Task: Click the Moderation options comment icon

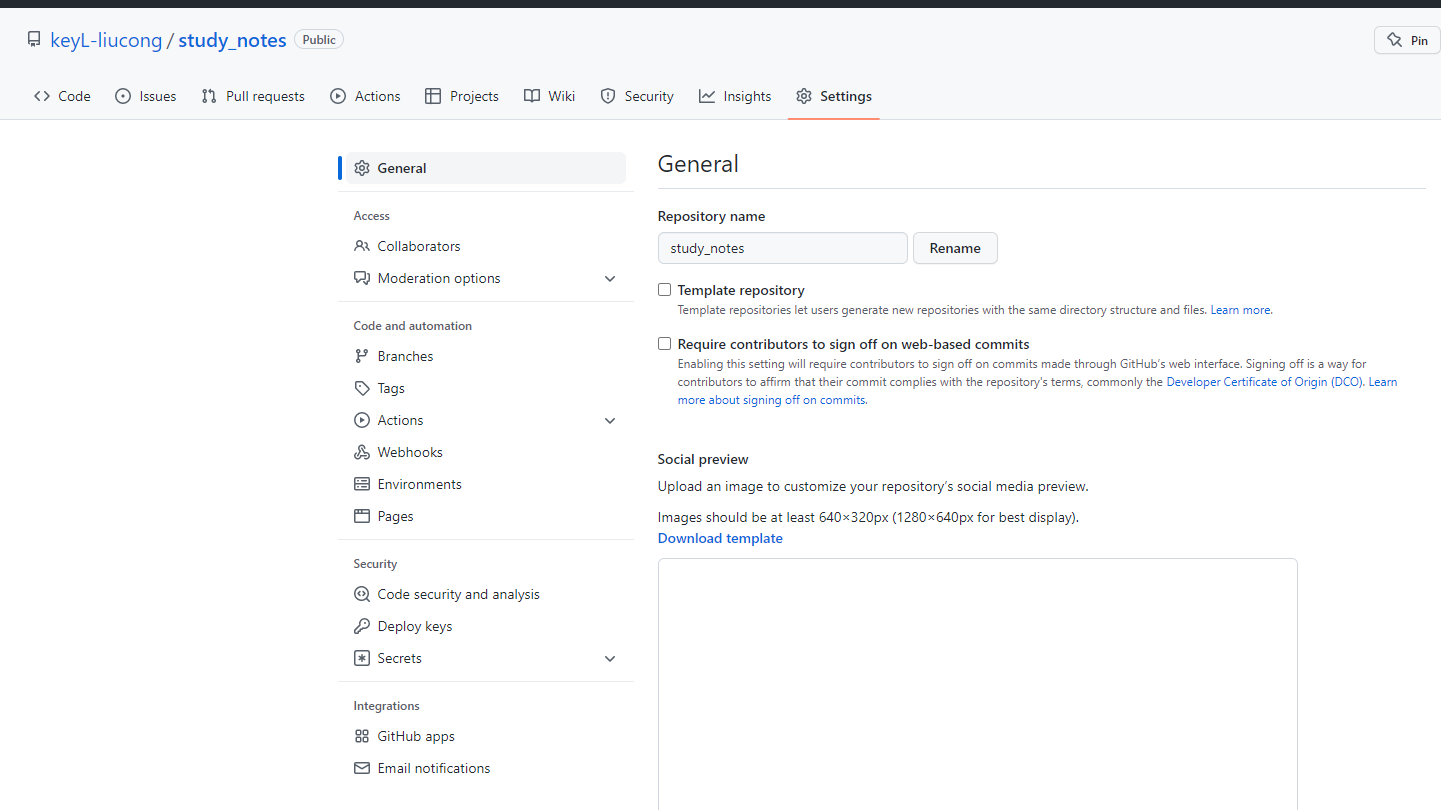Action: (x=362, y=278)
